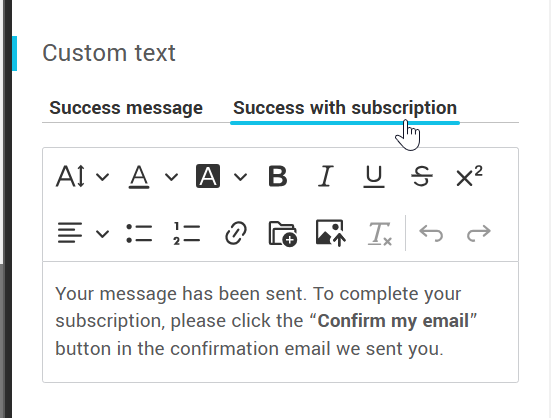551x418 pixels.
Task: Toggle underline formatting
Action: coord(374,176)
